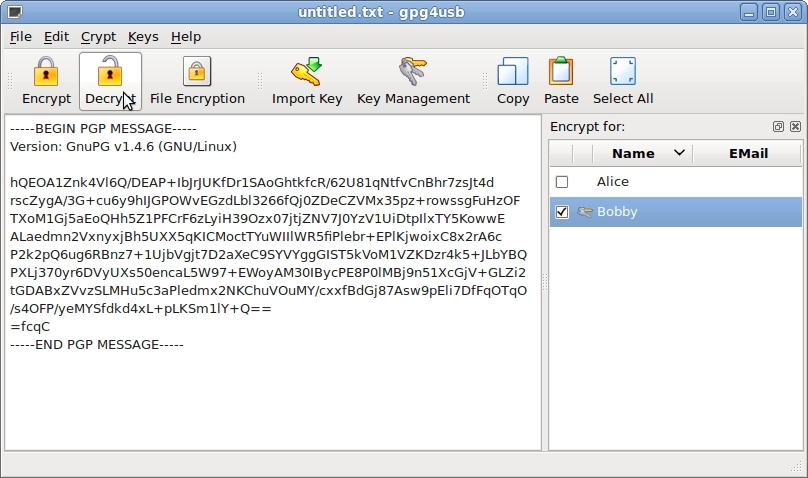Click the empty area of text editor
The width and height of the screenshot is (808, 478).
click(273, 402)
